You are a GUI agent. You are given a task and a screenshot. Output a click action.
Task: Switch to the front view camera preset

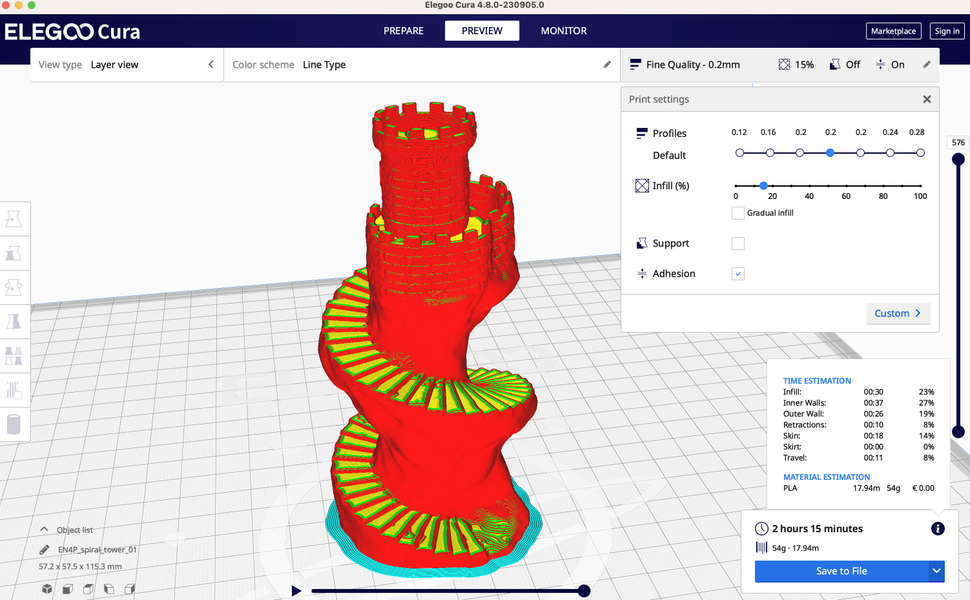click(x=66, y=589)
